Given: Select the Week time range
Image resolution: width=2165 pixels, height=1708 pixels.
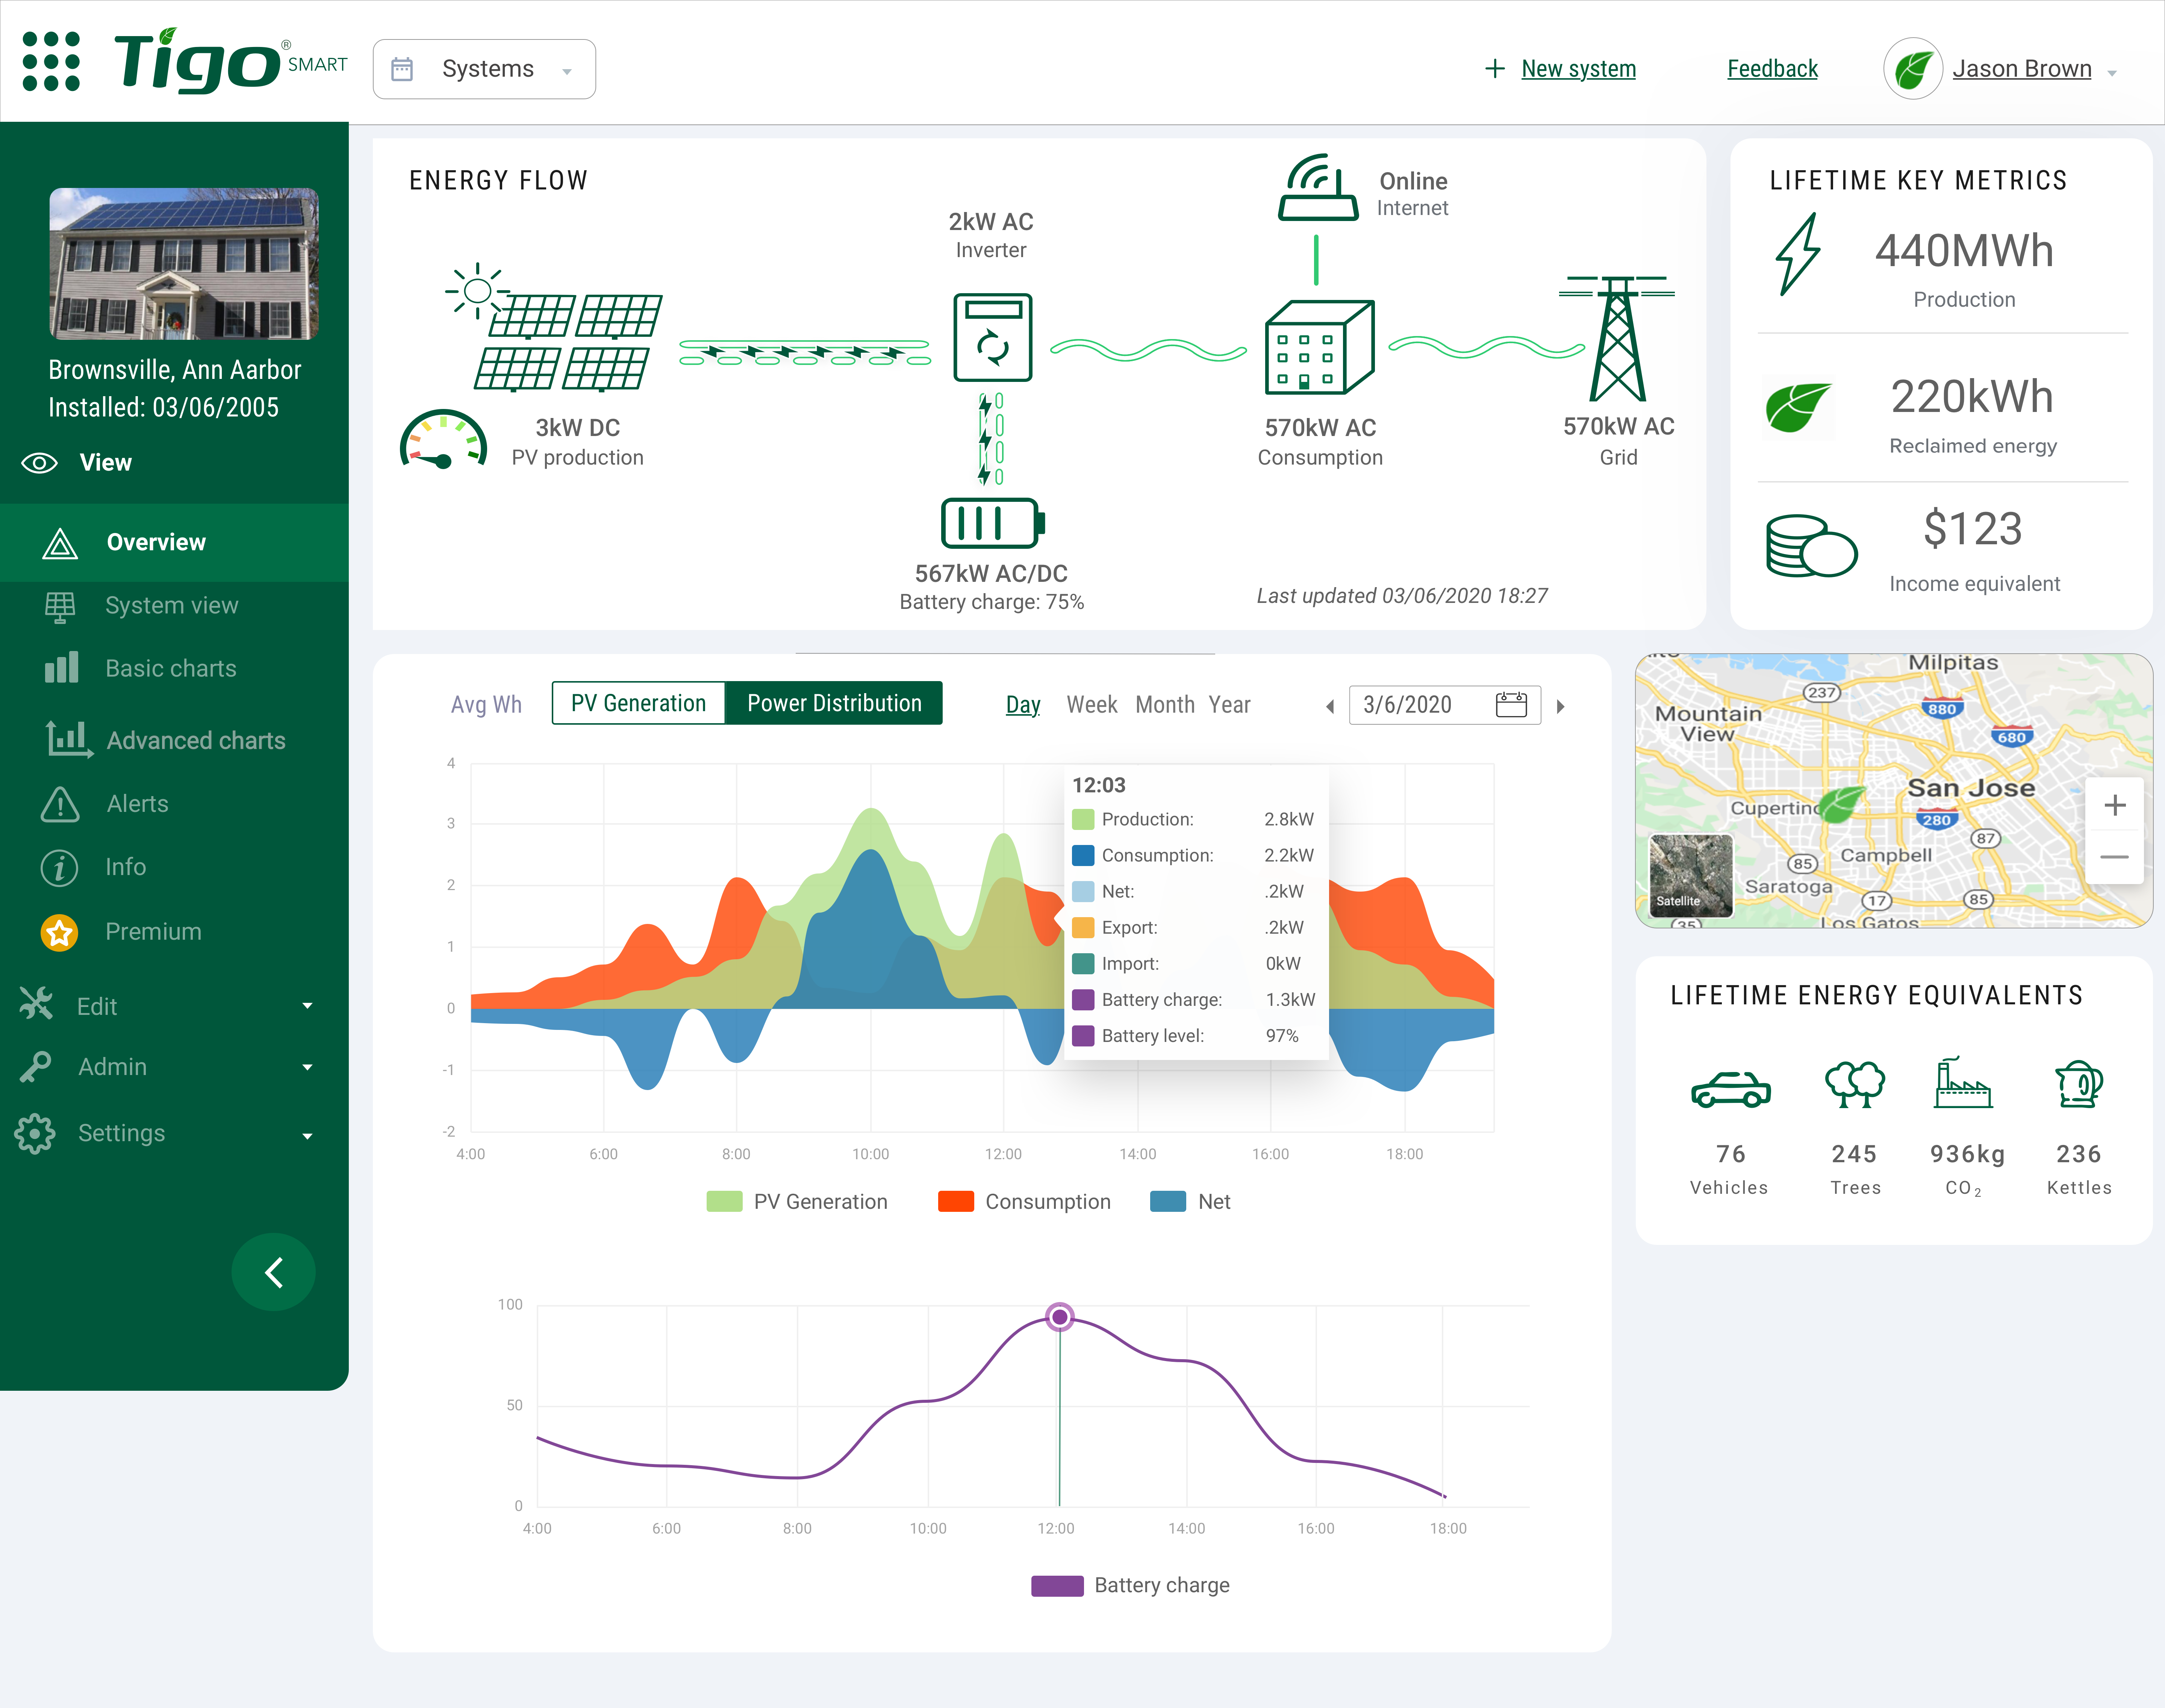Looking at the screenshot, I should pyautogui.click(x=1091, y=704).
